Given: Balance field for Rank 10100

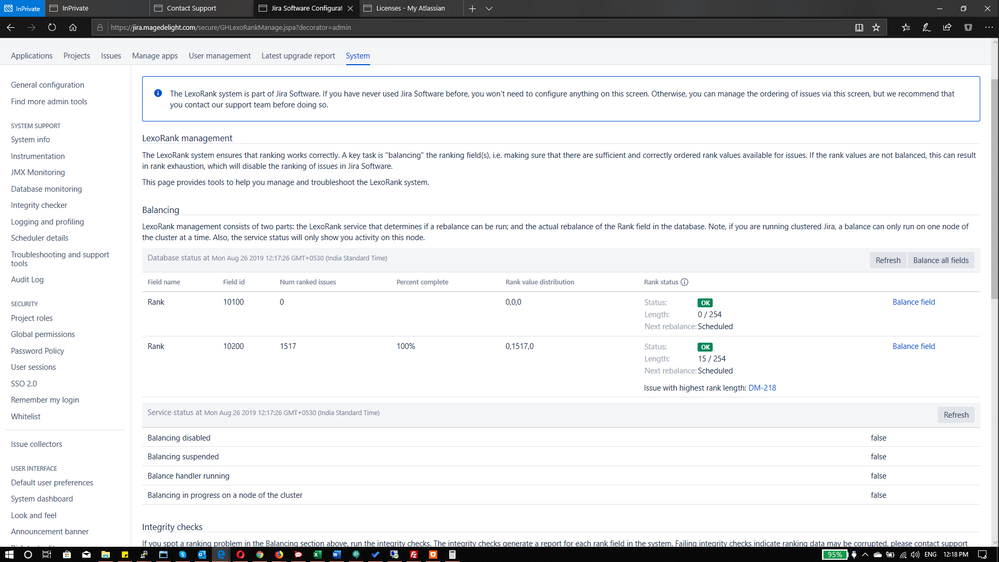Looking at the screenshot, I should point(913,302).
